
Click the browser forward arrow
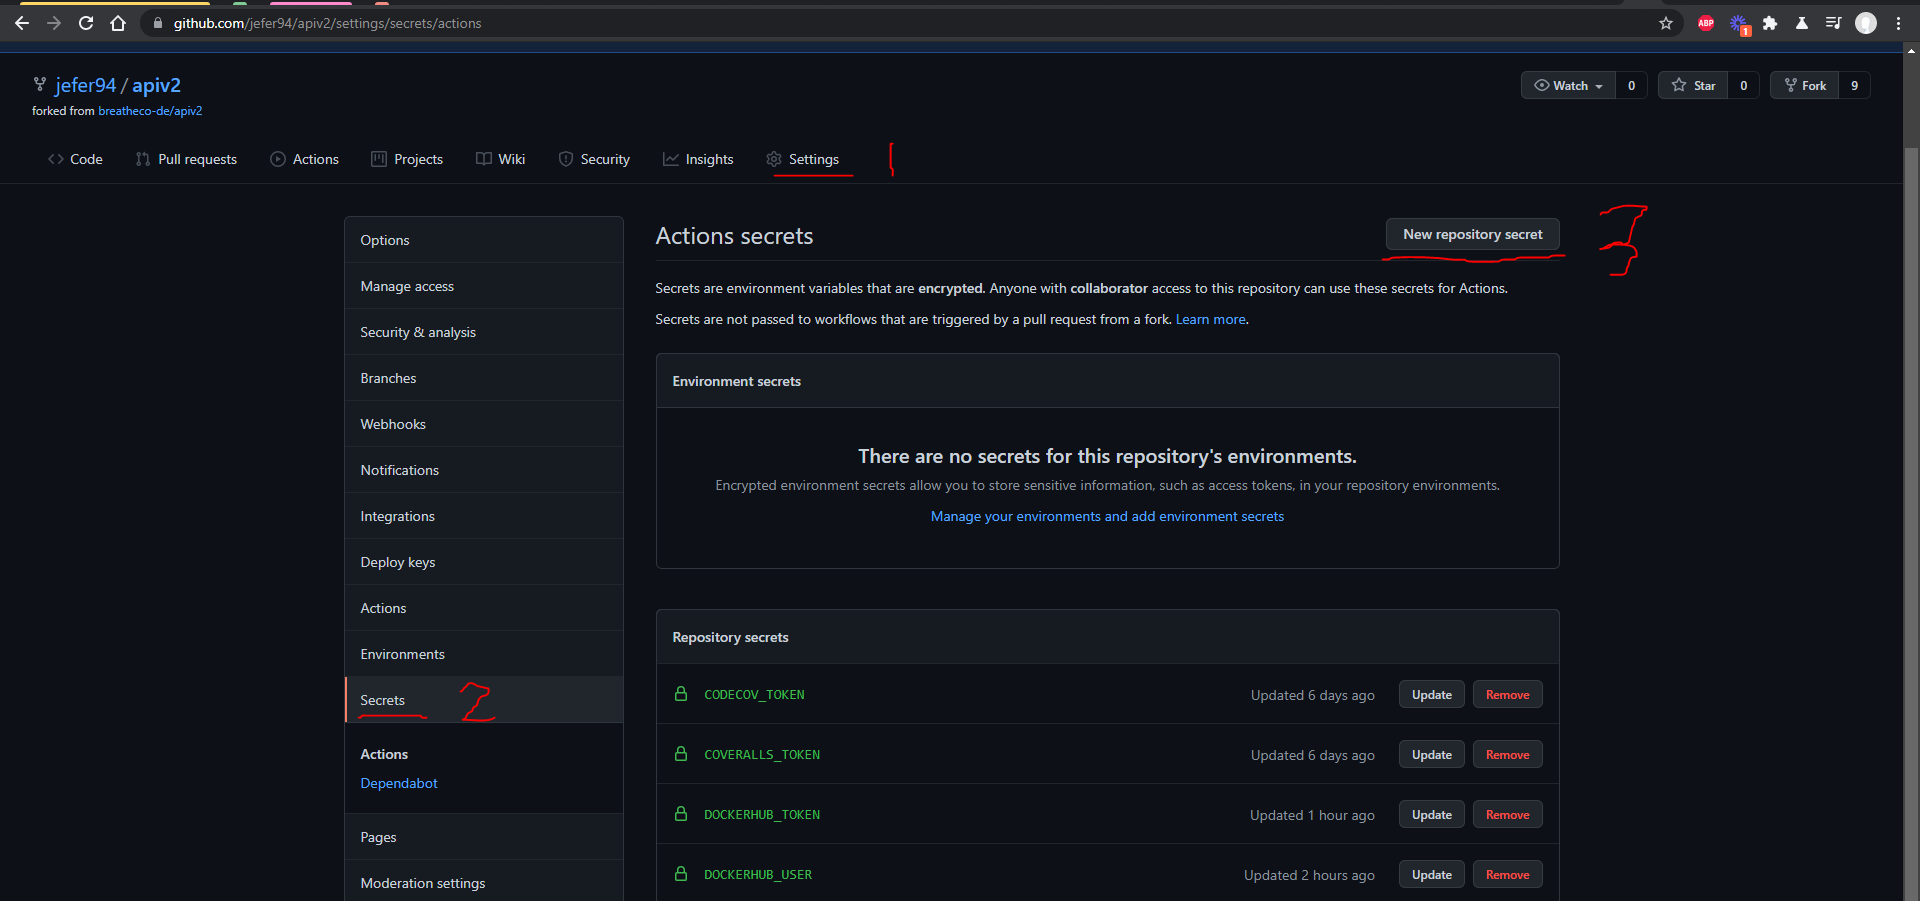(x=54, y=23)
